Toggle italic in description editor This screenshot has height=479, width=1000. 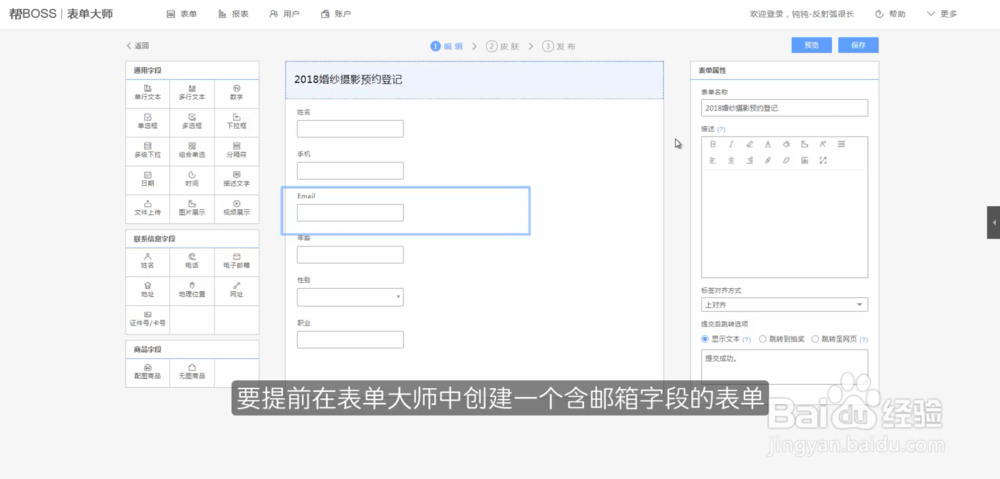(x=732, y=144)
